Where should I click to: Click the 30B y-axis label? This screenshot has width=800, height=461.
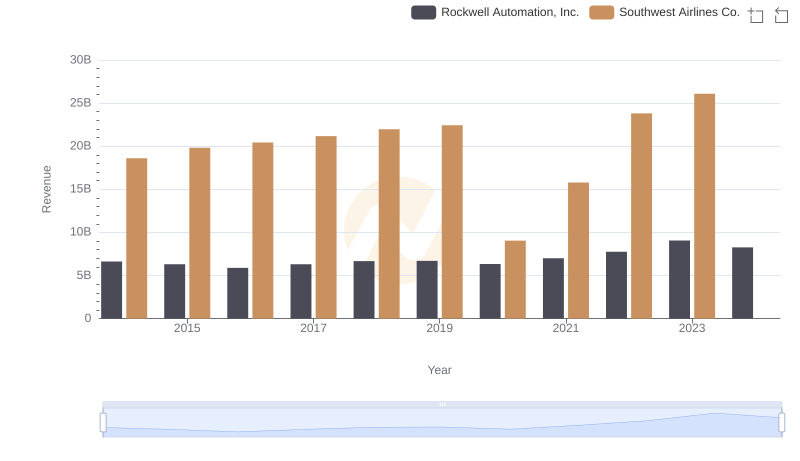pos(81,60)
